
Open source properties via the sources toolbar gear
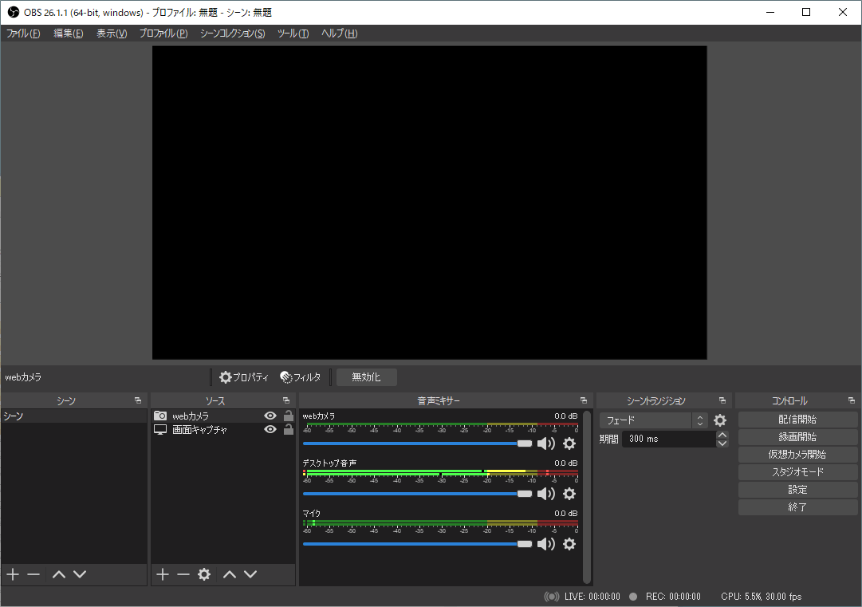(x=203, y=574)
